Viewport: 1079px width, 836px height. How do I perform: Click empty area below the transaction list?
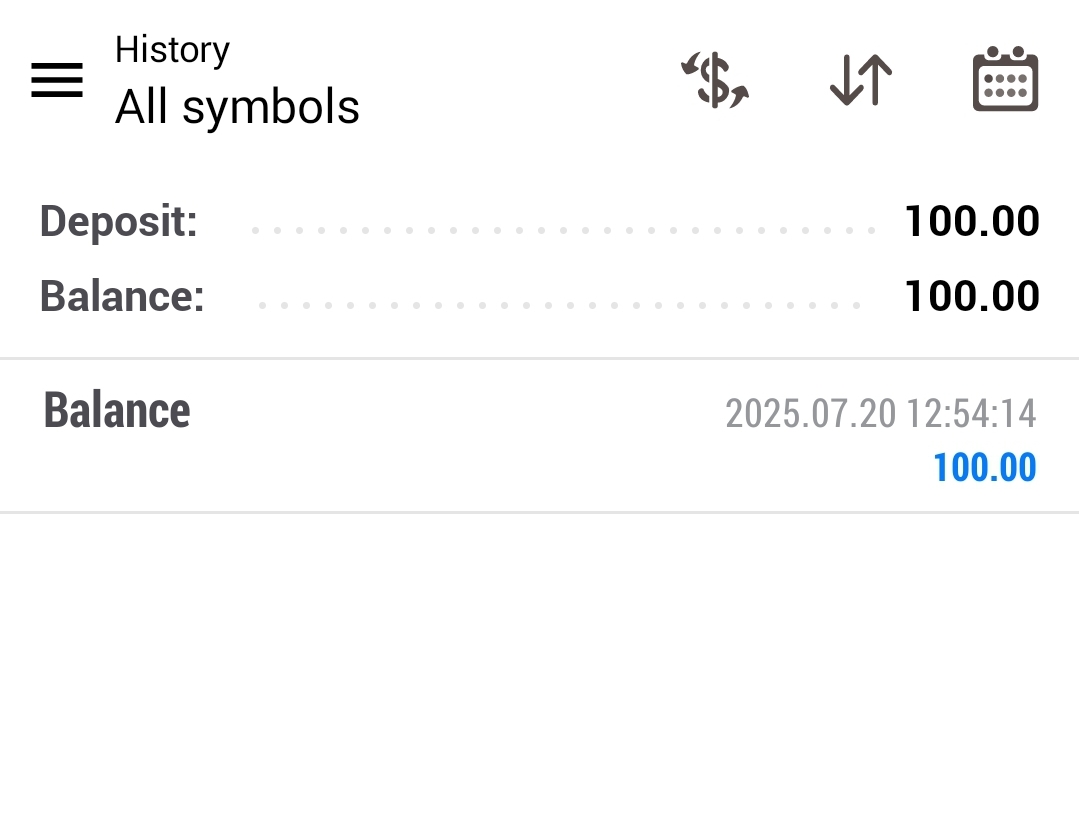pos(540,680)
